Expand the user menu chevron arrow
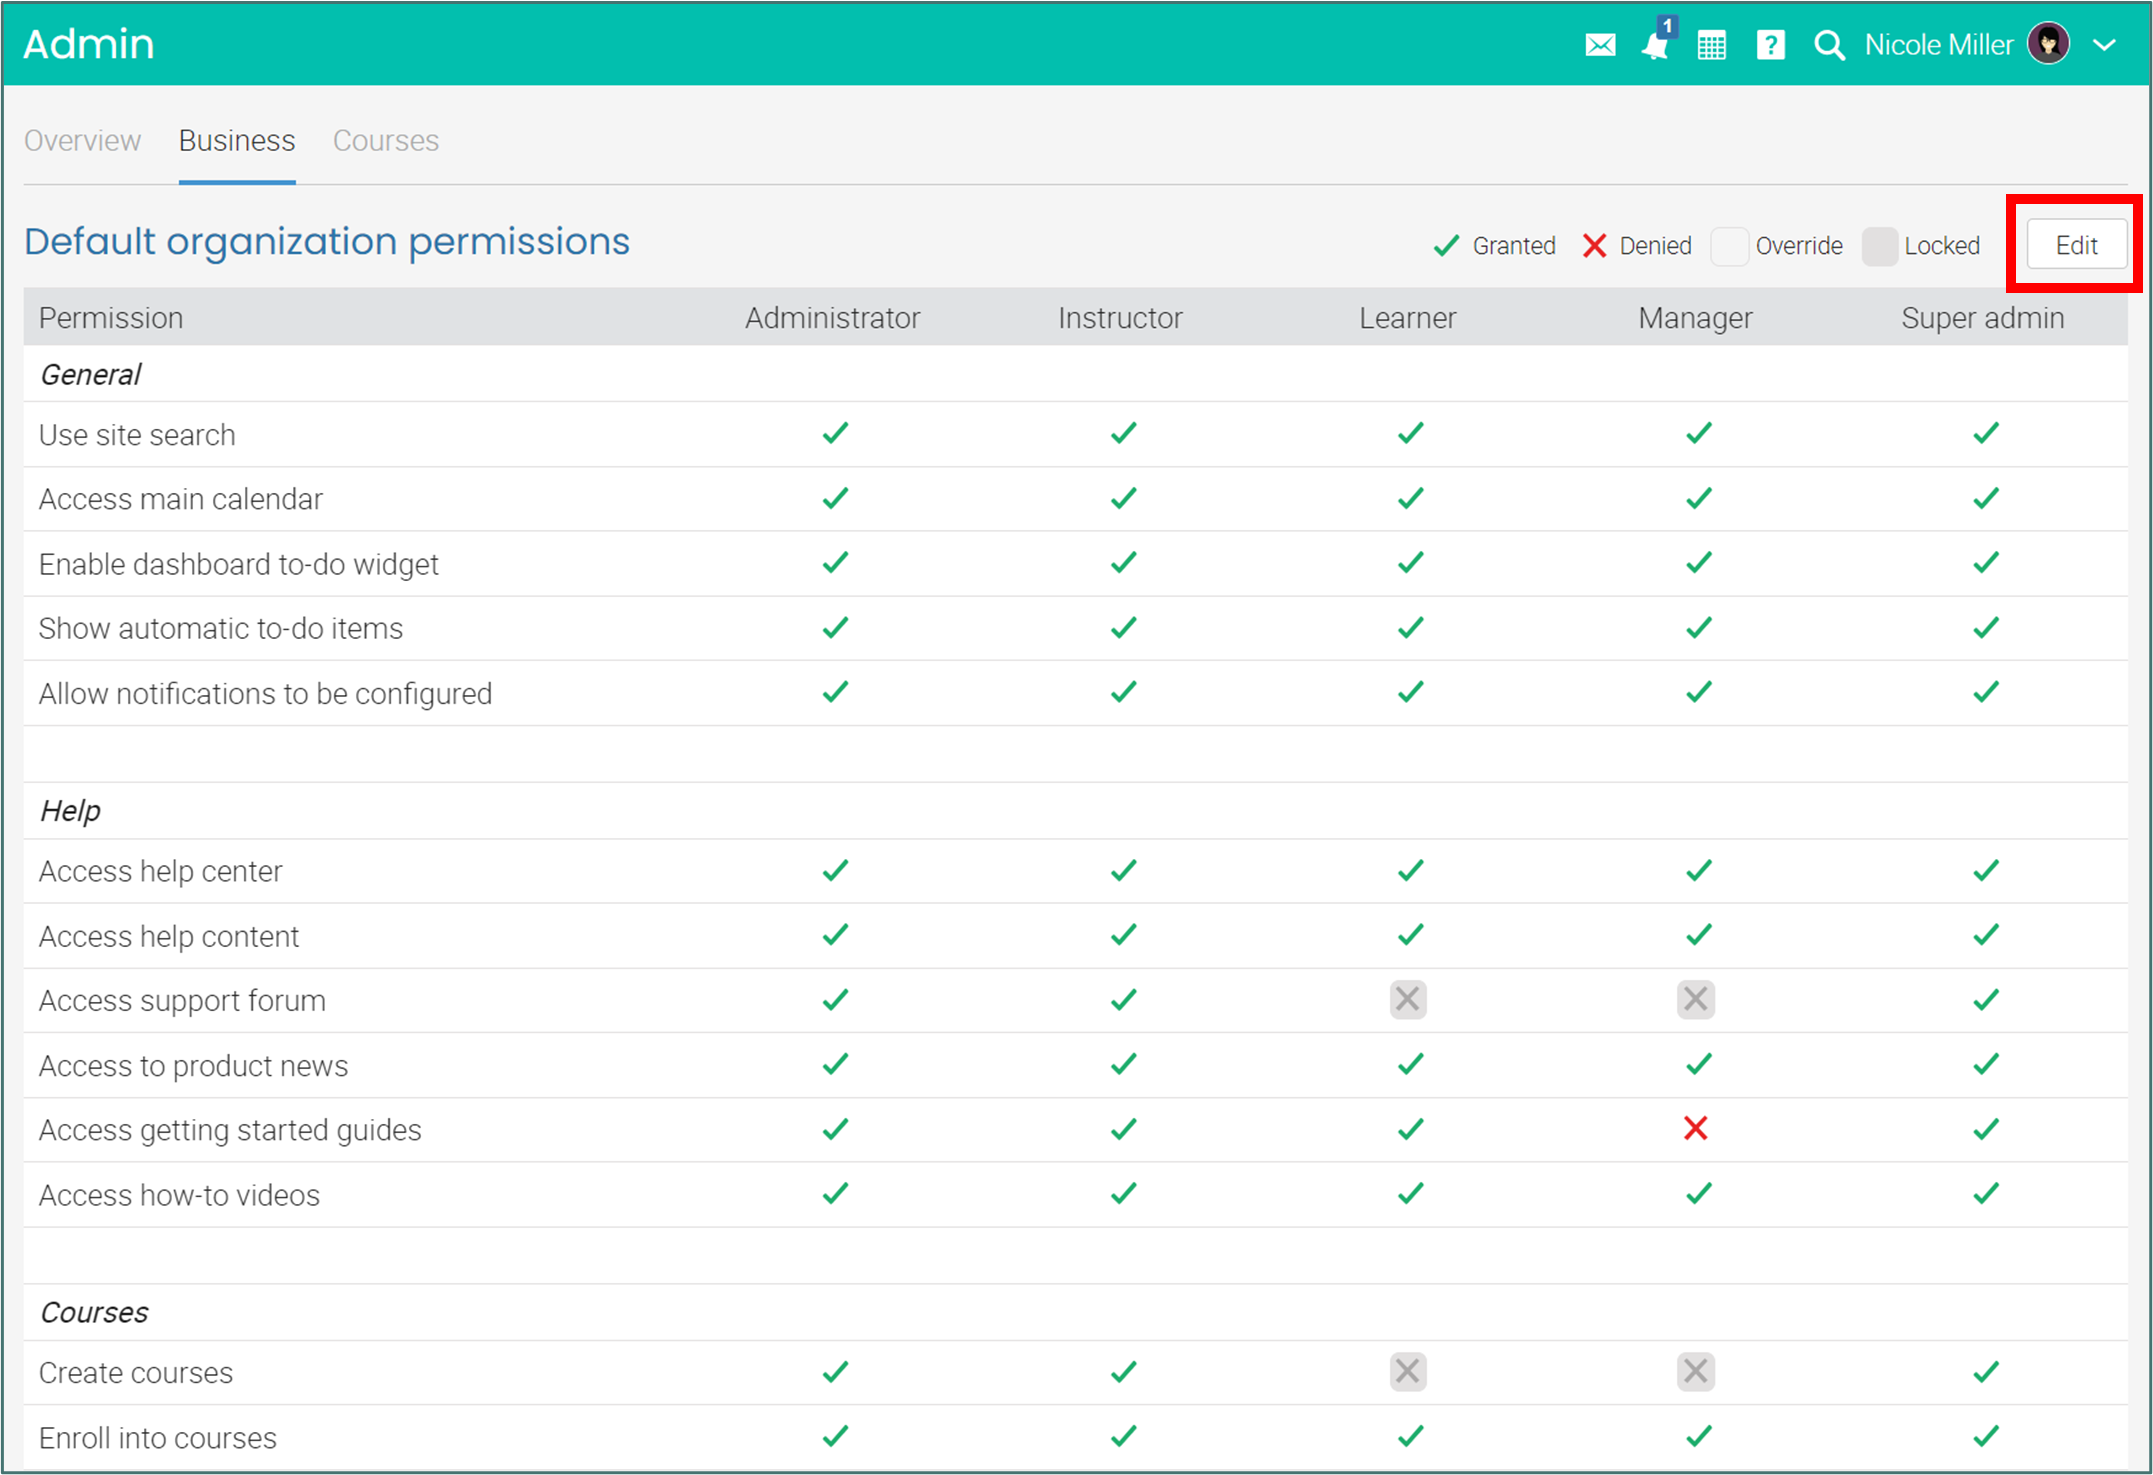Screen dimensions: 2153x1475 click(x=2105, y=45)
